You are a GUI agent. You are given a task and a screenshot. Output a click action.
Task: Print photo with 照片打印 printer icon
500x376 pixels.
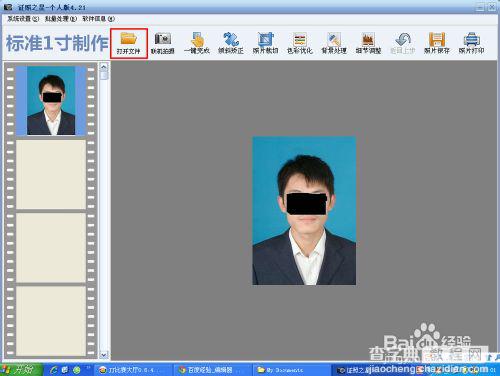pos(471,44)
